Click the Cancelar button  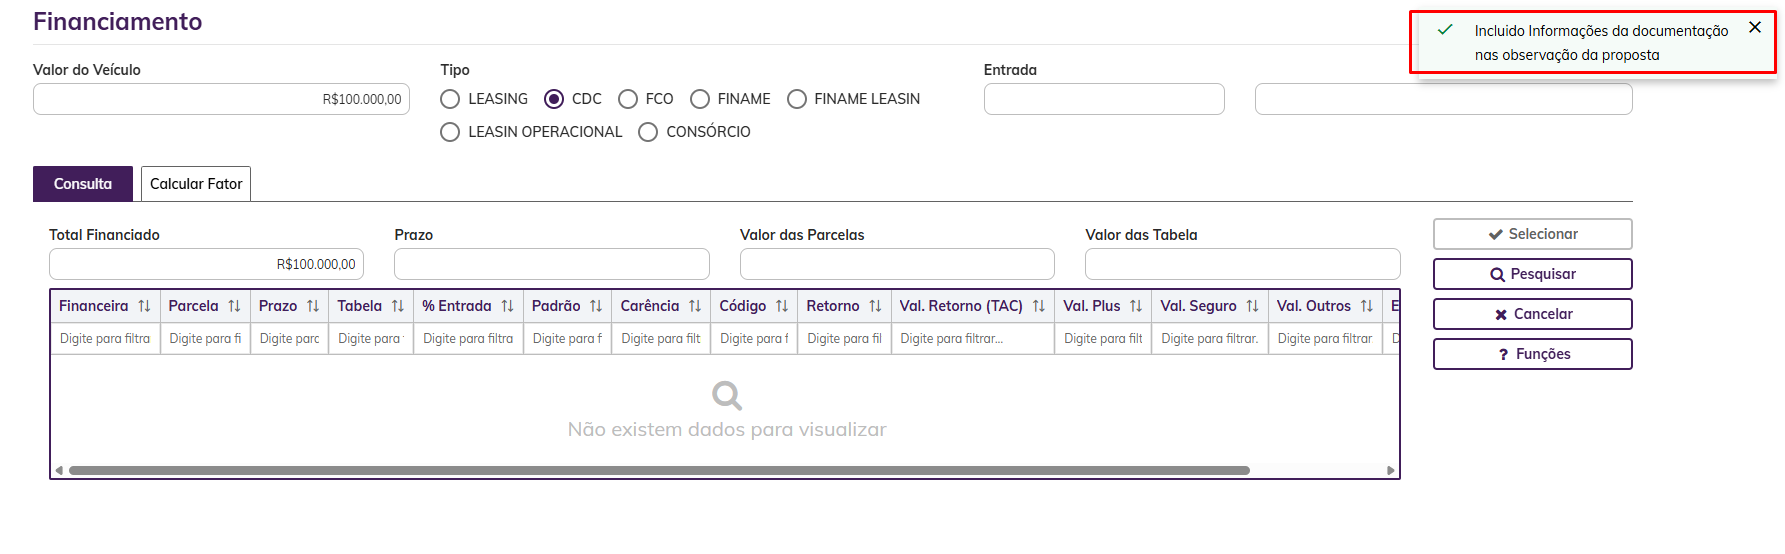pos(1532,314)
